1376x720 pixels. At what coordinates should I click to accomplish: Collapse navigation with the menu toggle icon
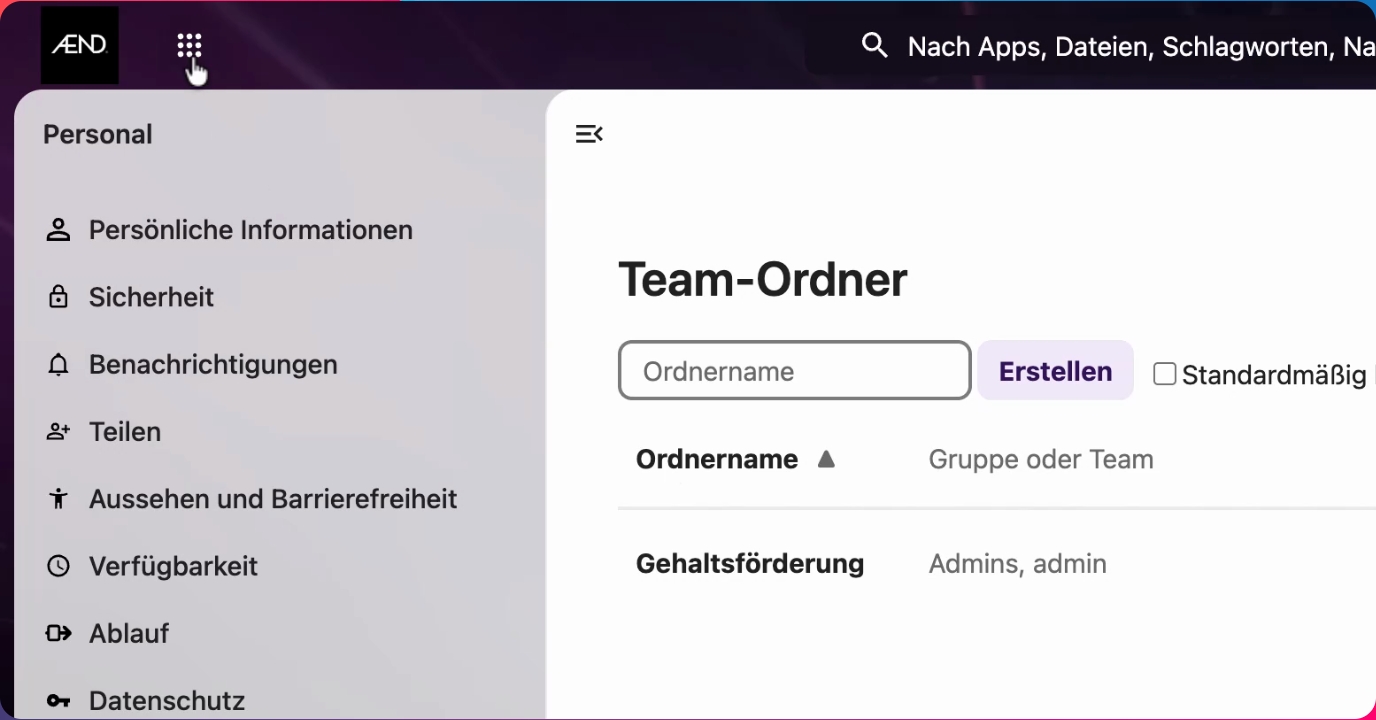pyautogui.click(x=589, y=134)
